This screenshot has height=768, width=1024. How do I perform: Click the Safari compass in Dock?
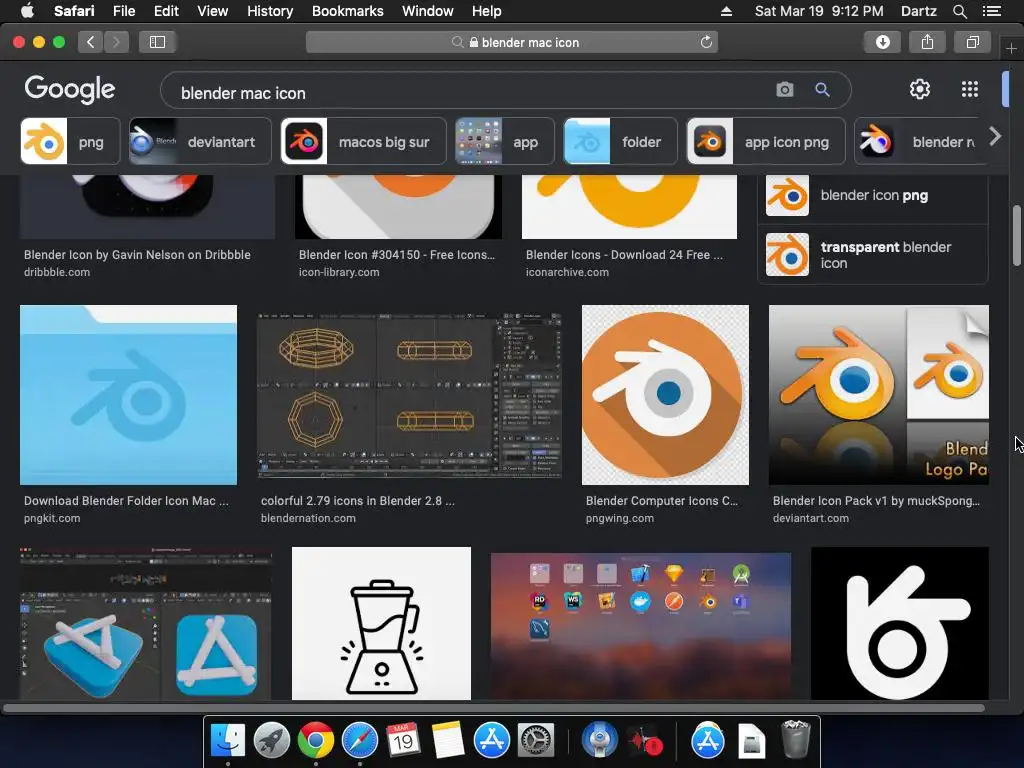click(x=360, y=741)
